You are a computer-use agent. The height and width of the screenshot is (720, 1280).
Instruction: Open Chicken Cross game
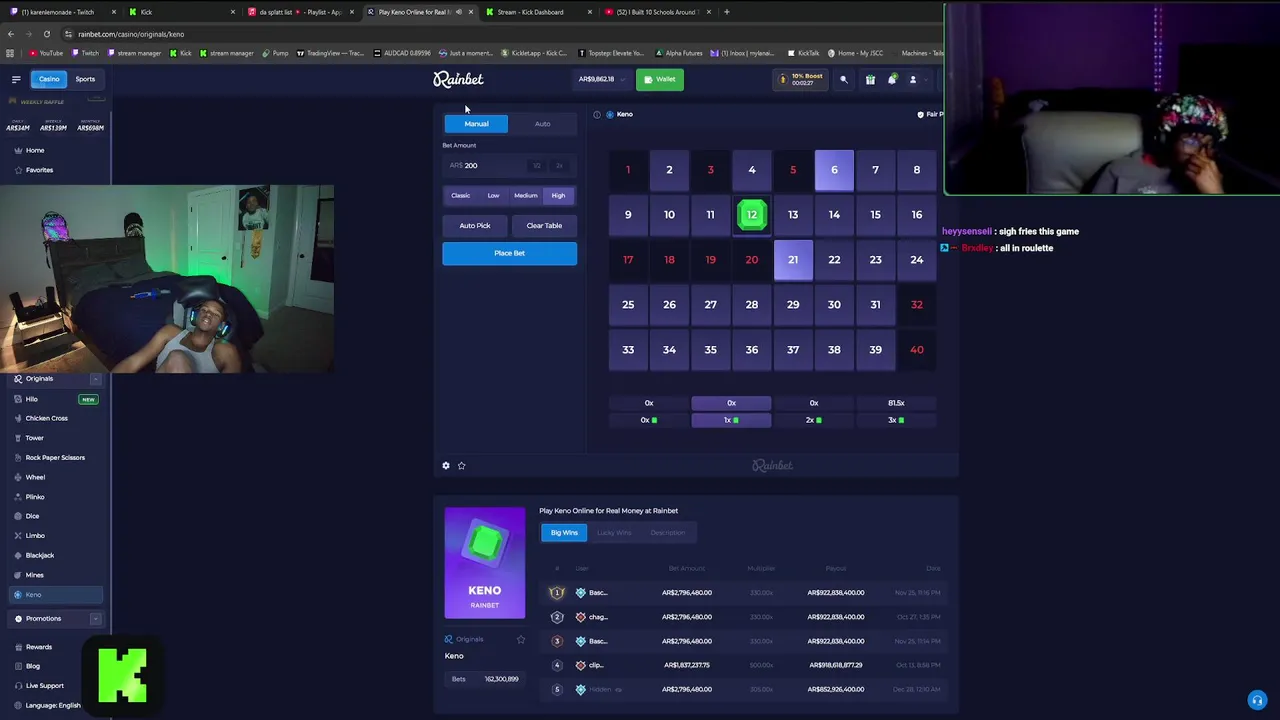57,418
